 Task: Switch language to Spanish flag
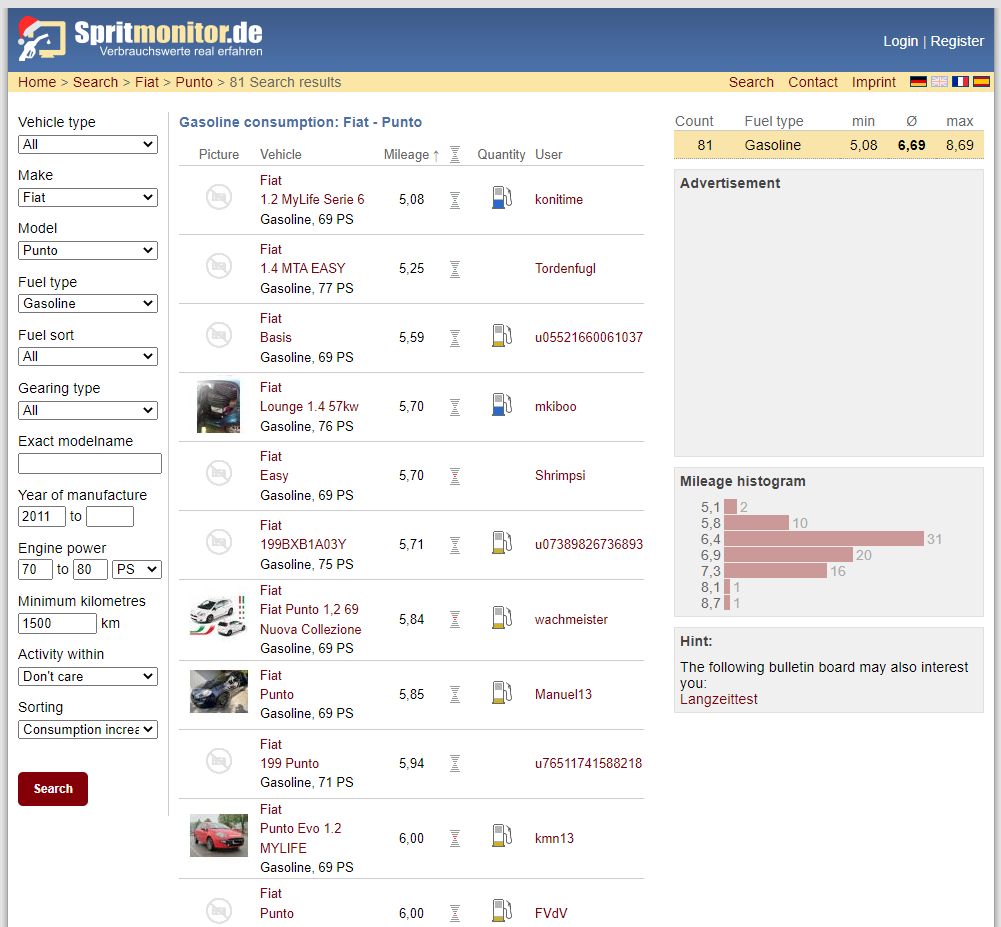coord(981,82)
